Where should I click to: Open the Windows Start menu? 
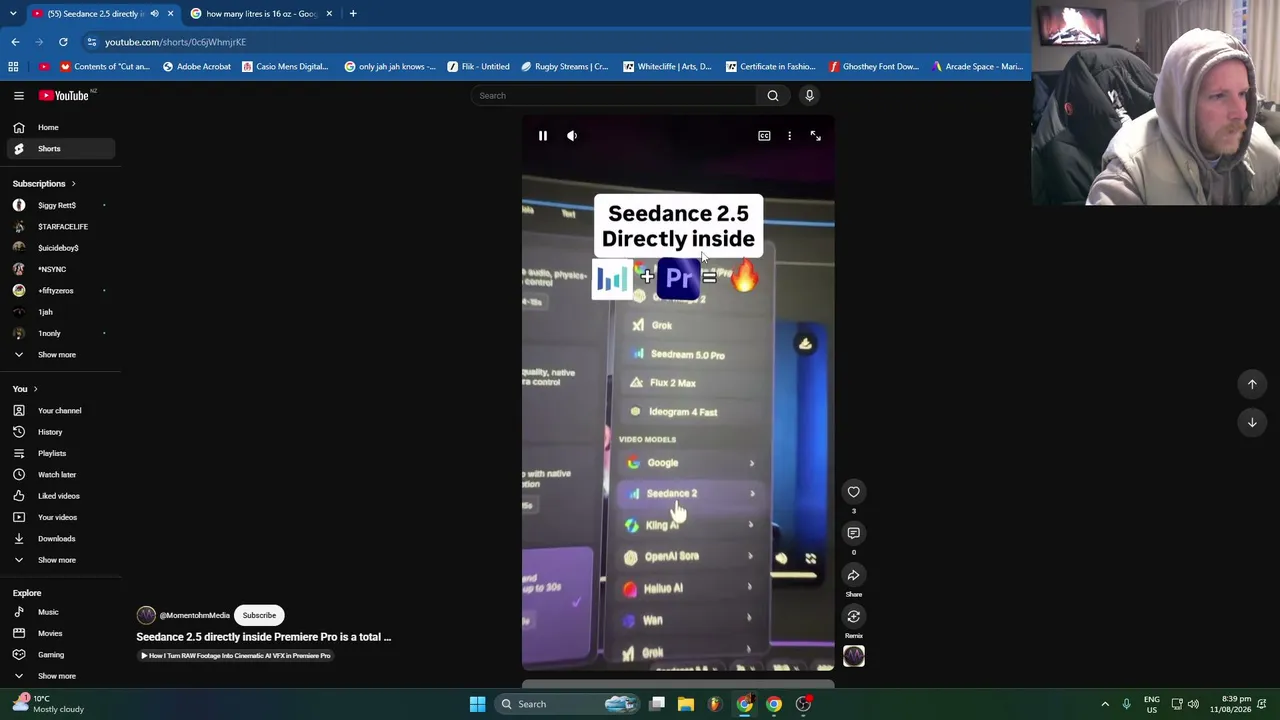tap(477, 704)
